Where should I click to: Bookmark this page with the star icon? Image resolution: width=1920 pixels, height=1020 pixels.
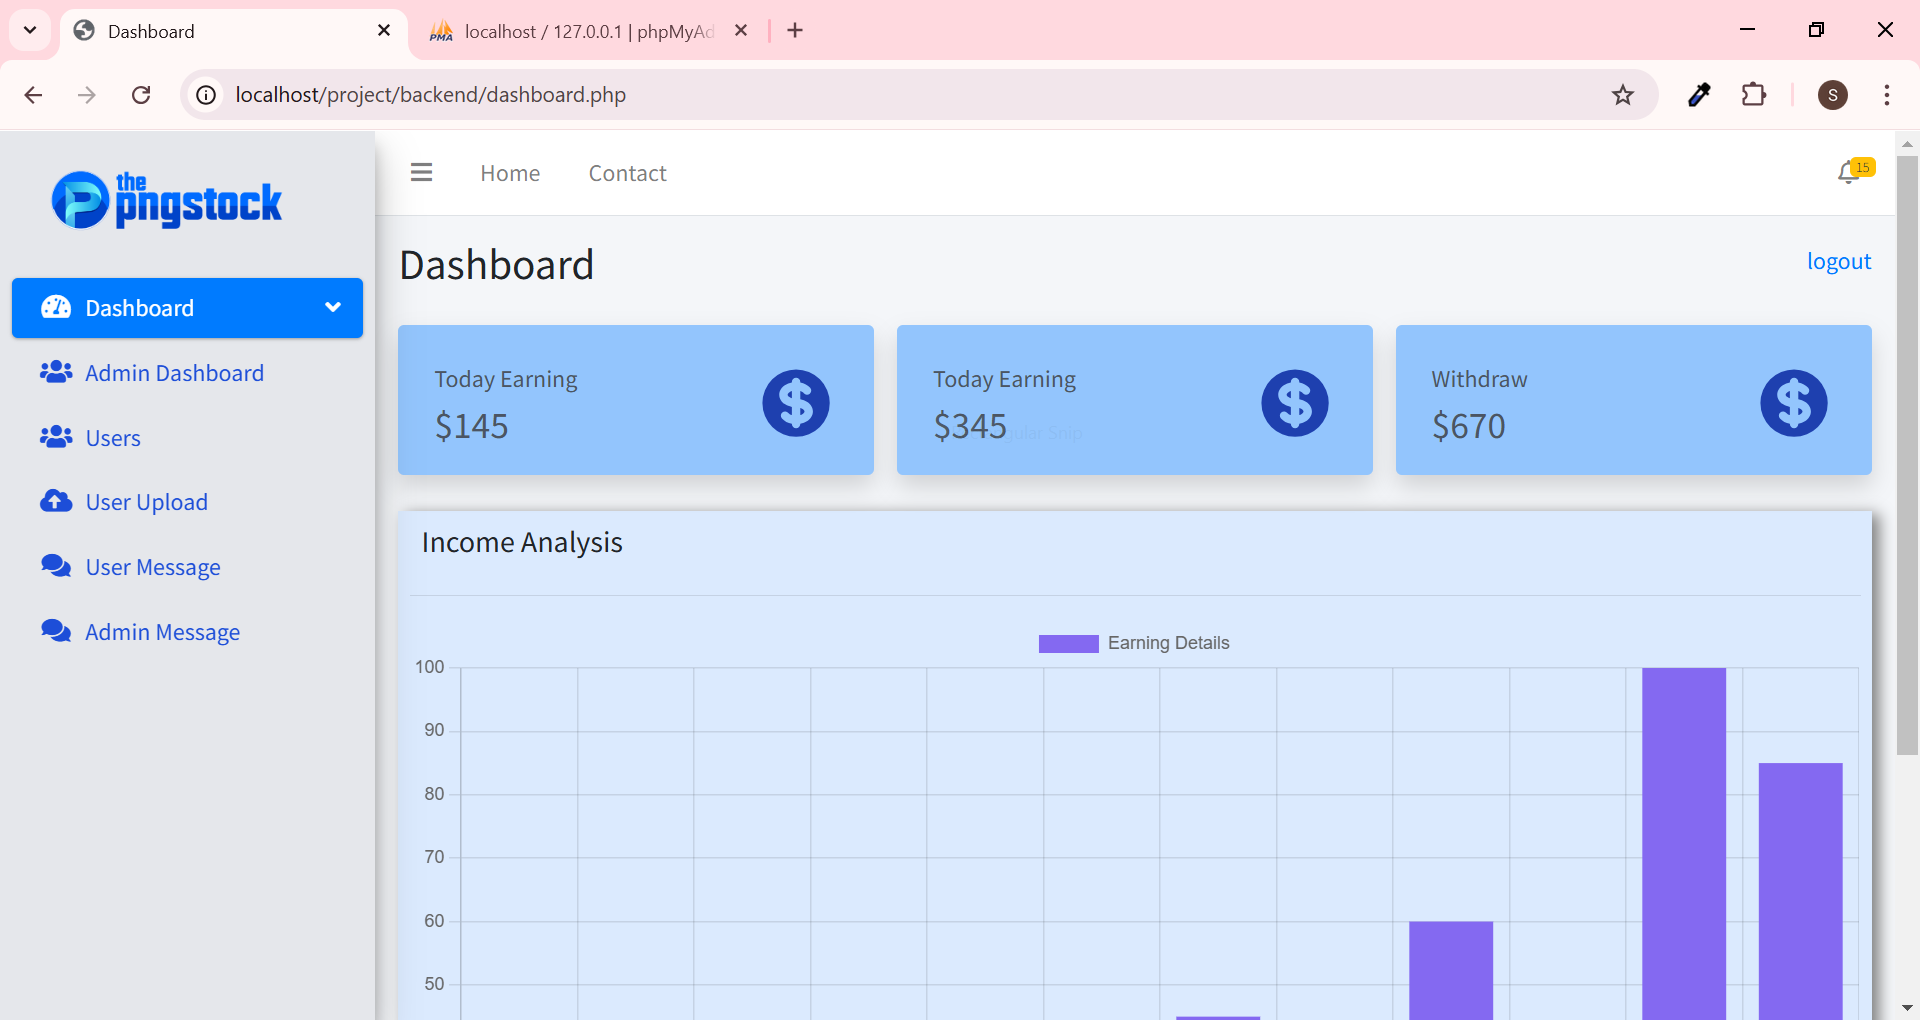click(x=1623, y=95)
